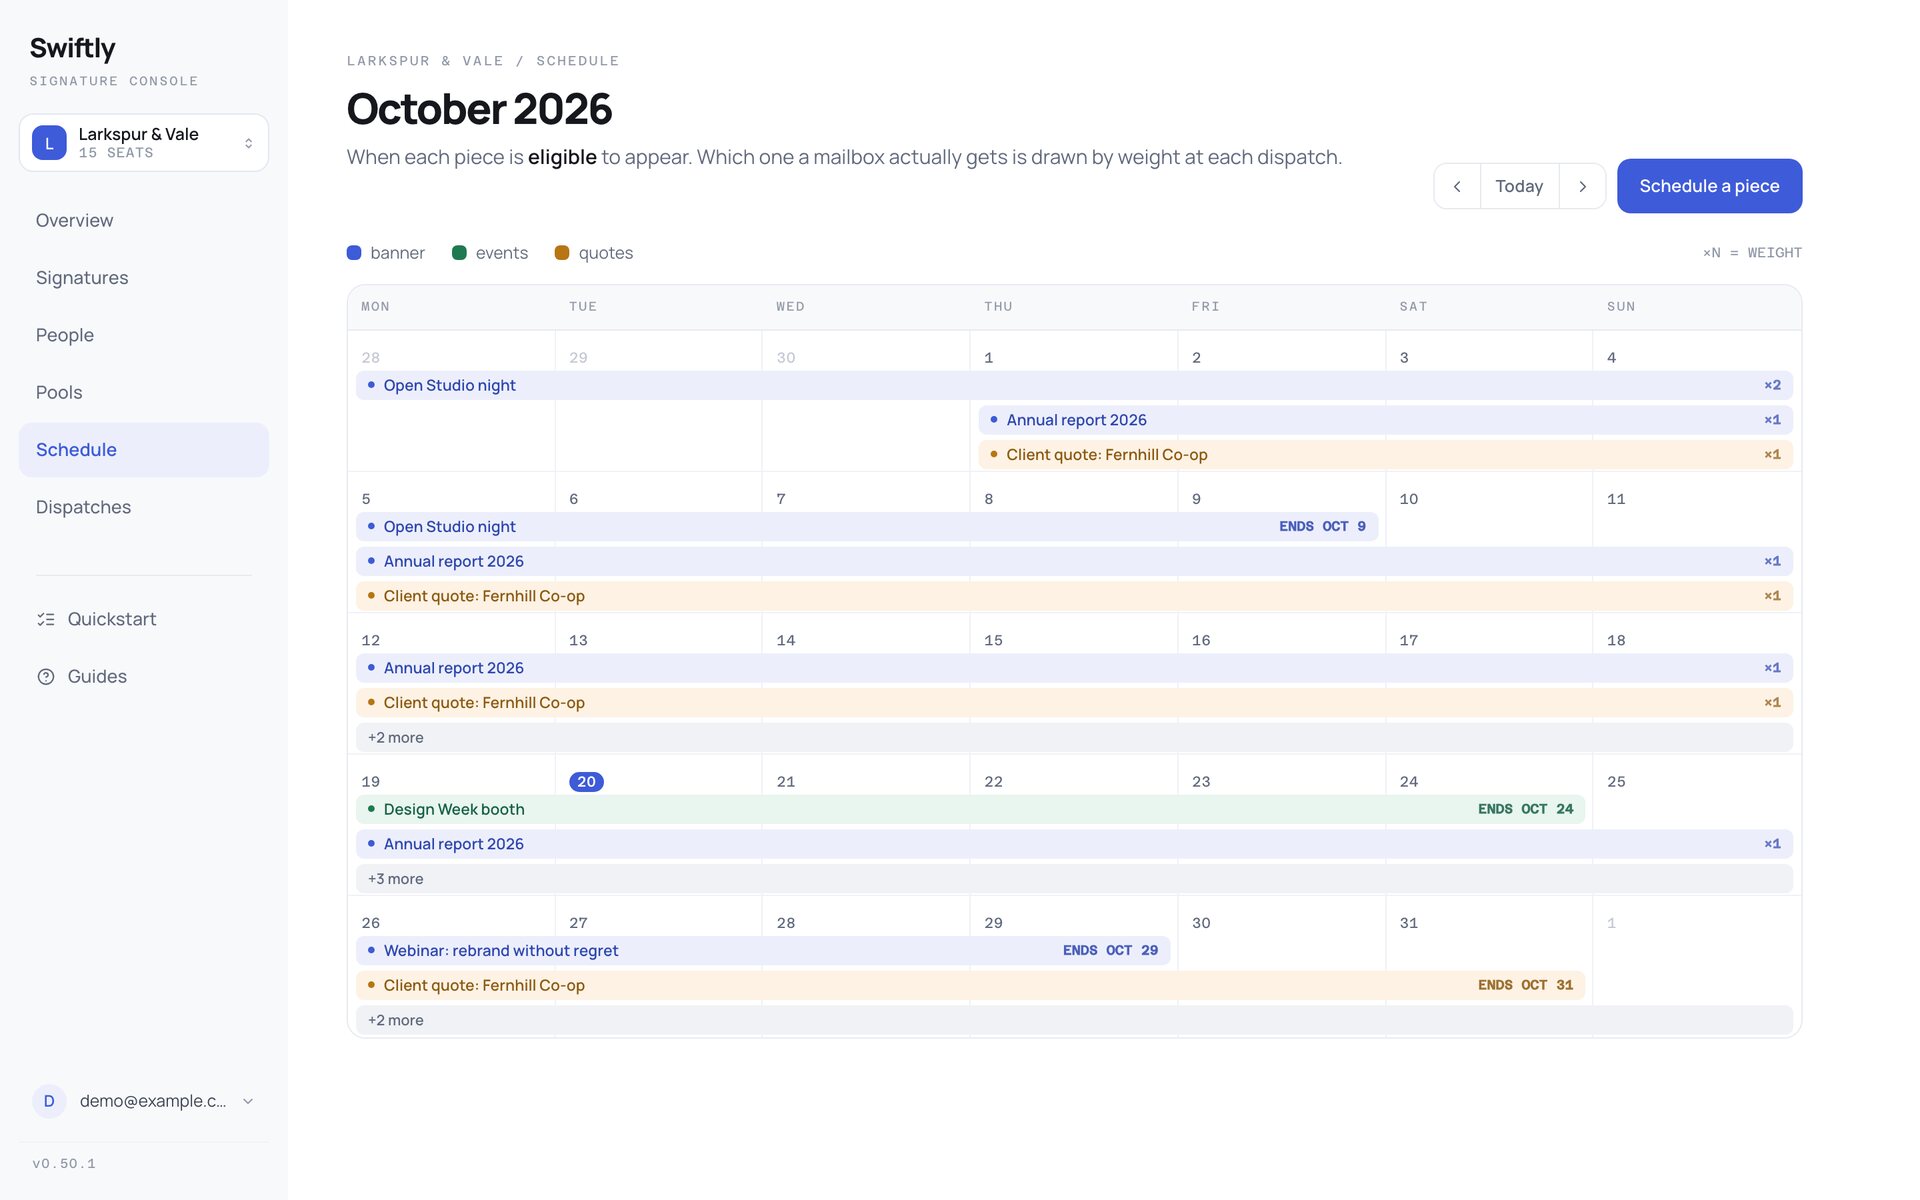Click the Larkspur & Vale workspace avatar
The image size is (1920, 1200).
49,143
